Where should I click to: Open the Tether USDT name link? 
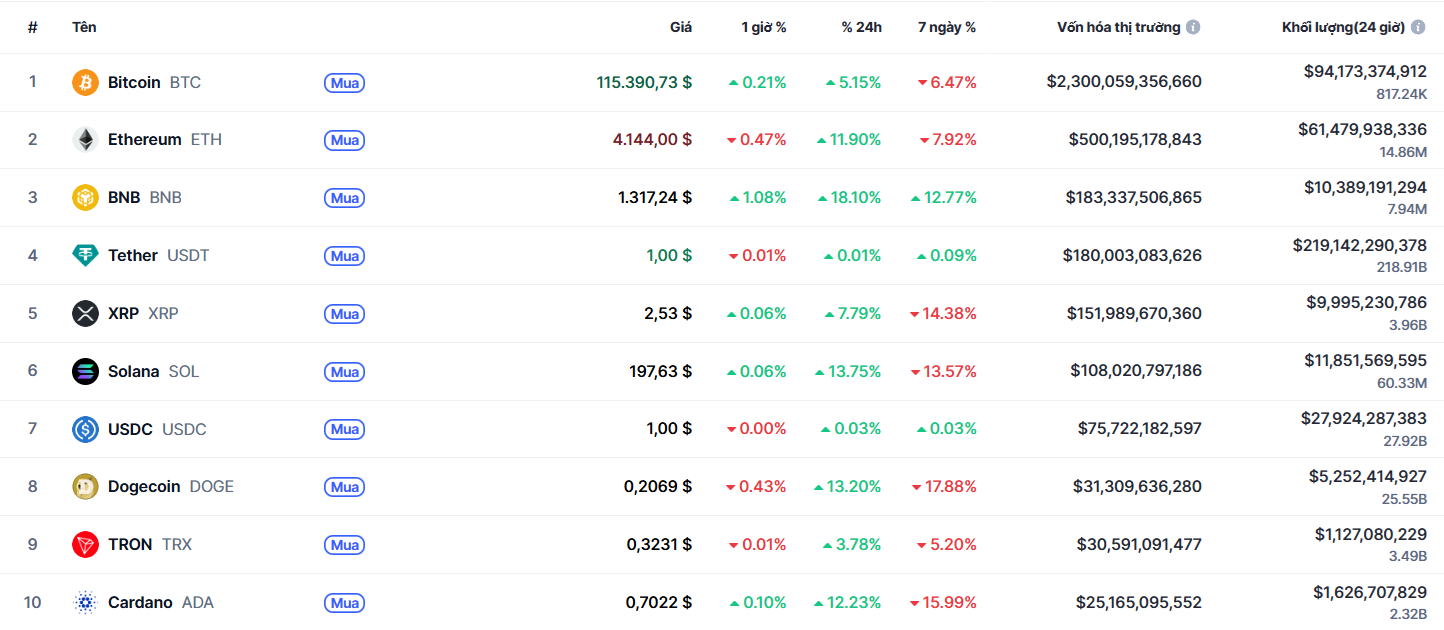159,256
